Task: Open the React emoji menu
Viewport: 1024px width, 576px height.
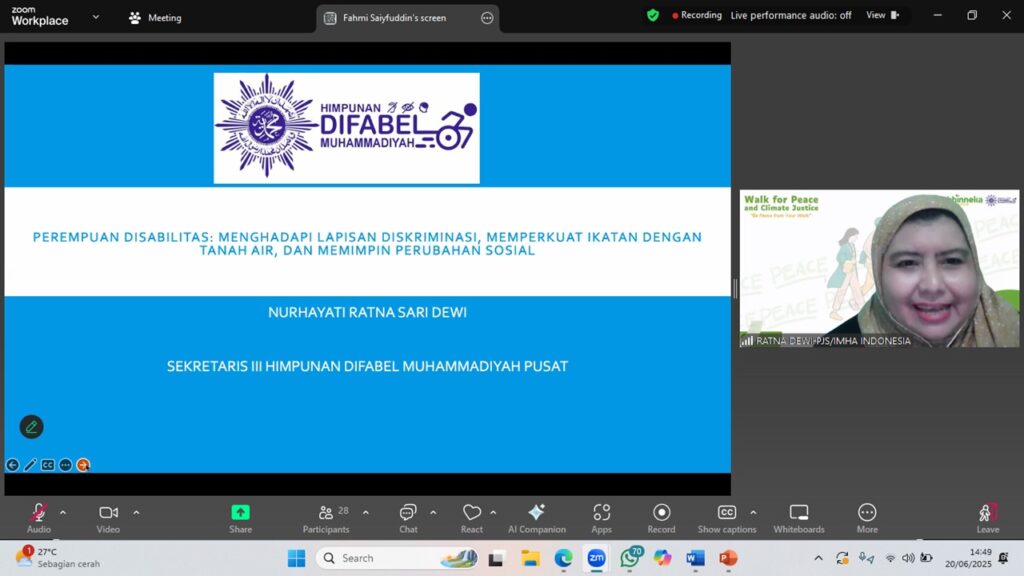Action: tap(472, 519)
